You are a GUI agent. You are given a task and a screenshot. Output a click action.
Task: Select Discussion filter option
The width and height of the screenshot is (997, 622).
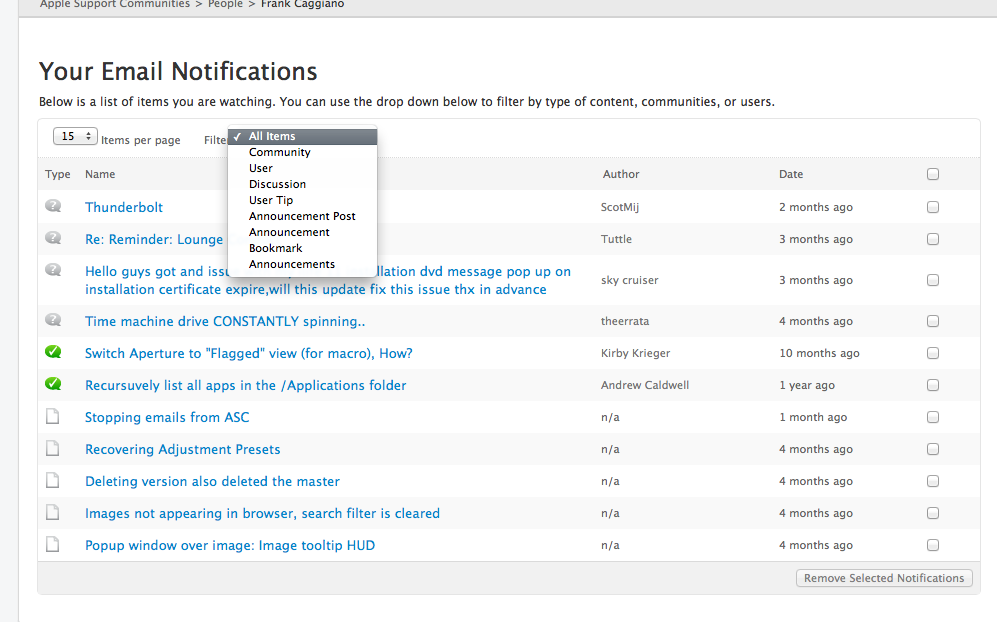(x=277, y=184)
